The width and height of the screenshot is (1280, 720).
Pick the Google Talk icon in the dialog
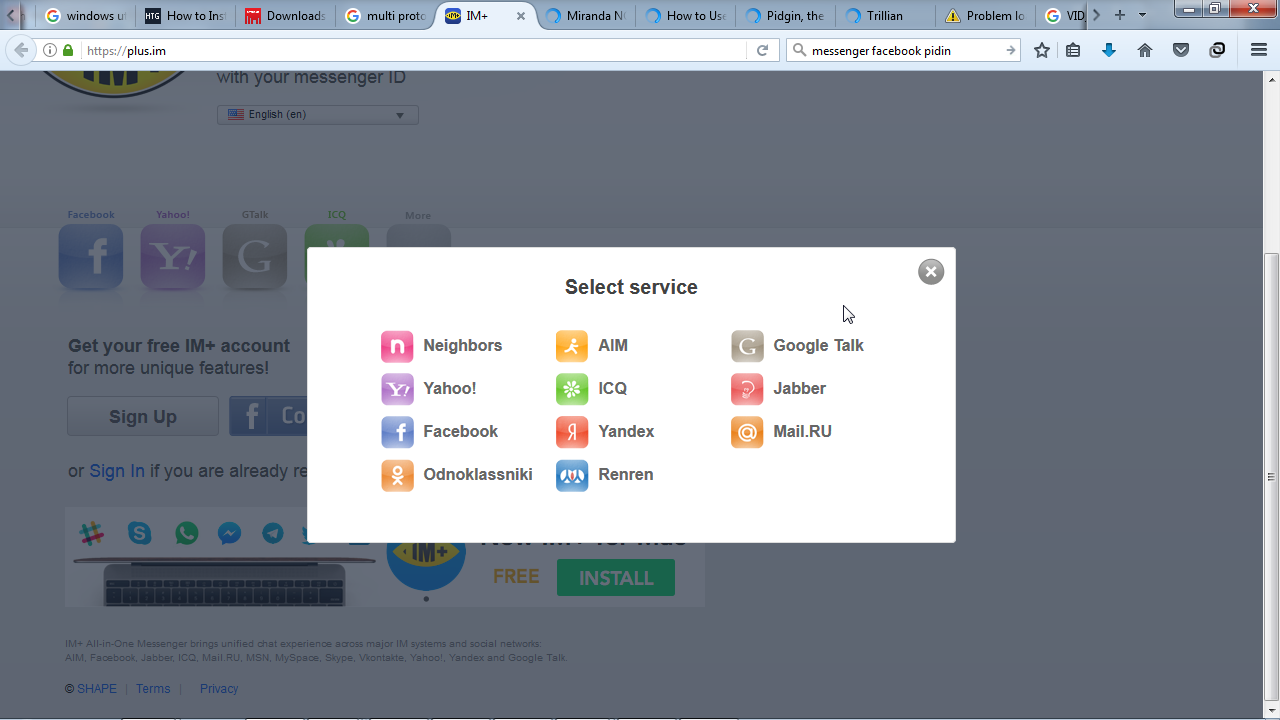click(747, 346)
